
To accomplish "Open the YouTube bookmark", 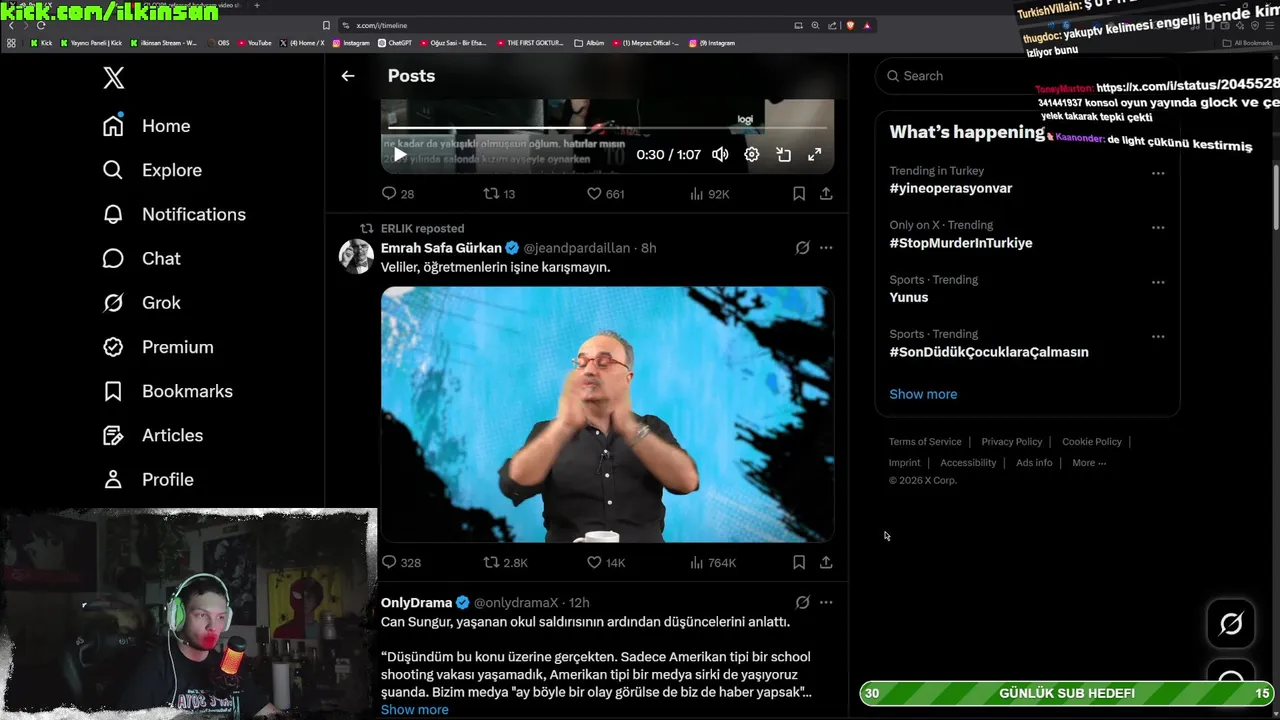I will tap(254, 43).
